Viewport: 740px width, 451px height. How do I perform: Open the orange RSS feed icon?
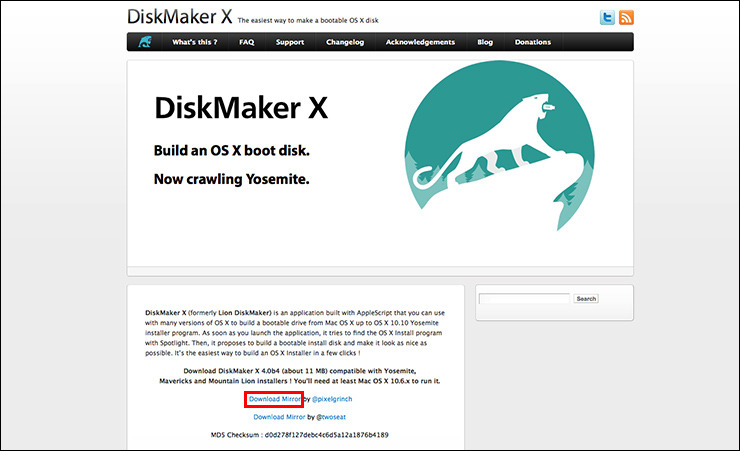(x=626, y=17)
